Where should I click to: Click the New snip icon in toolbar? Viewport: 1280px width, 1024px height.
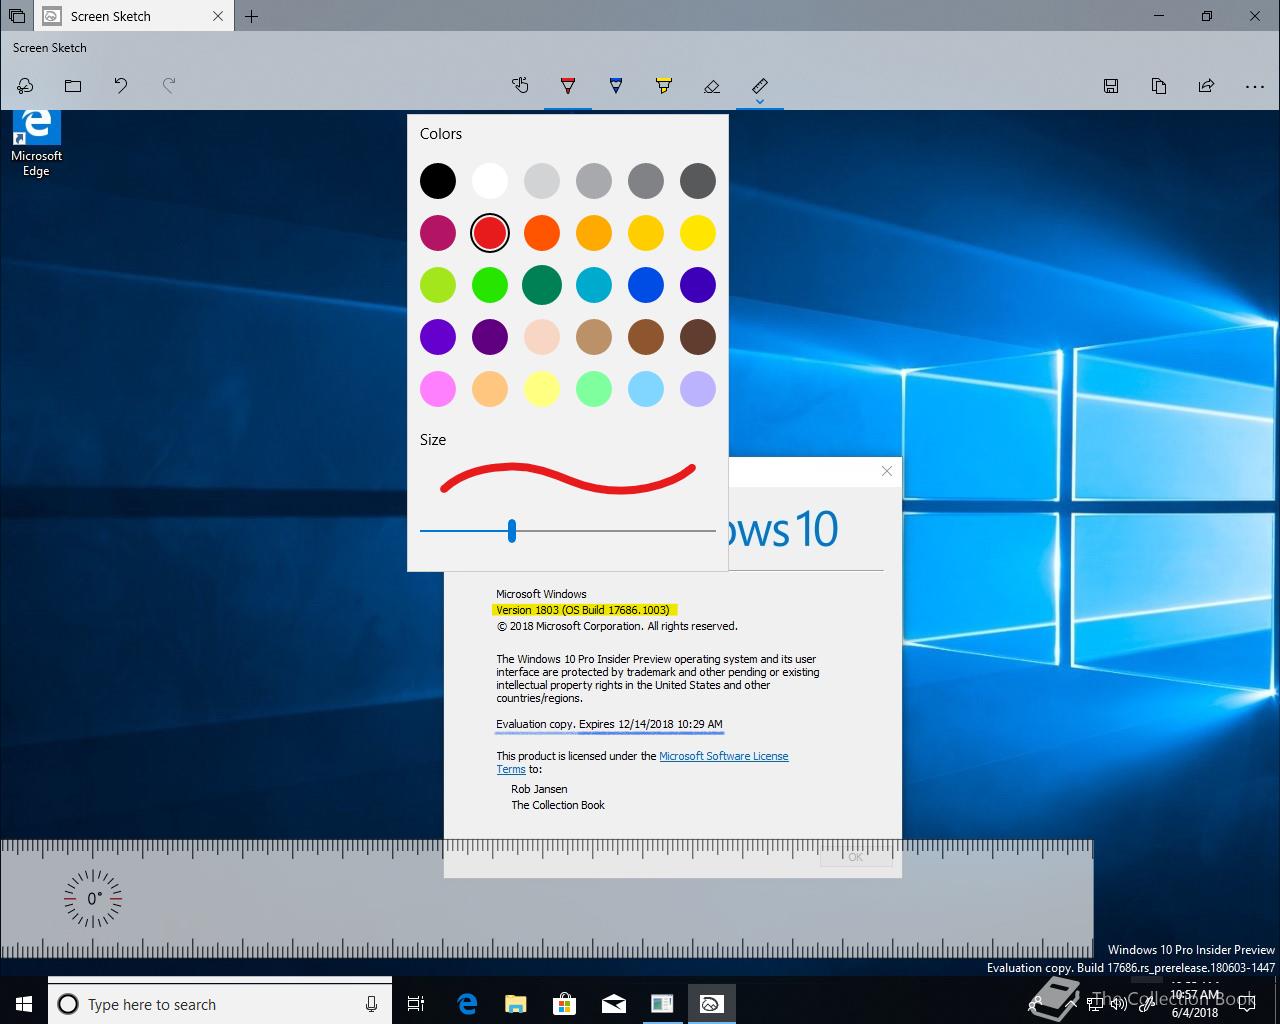pos(25,86)
